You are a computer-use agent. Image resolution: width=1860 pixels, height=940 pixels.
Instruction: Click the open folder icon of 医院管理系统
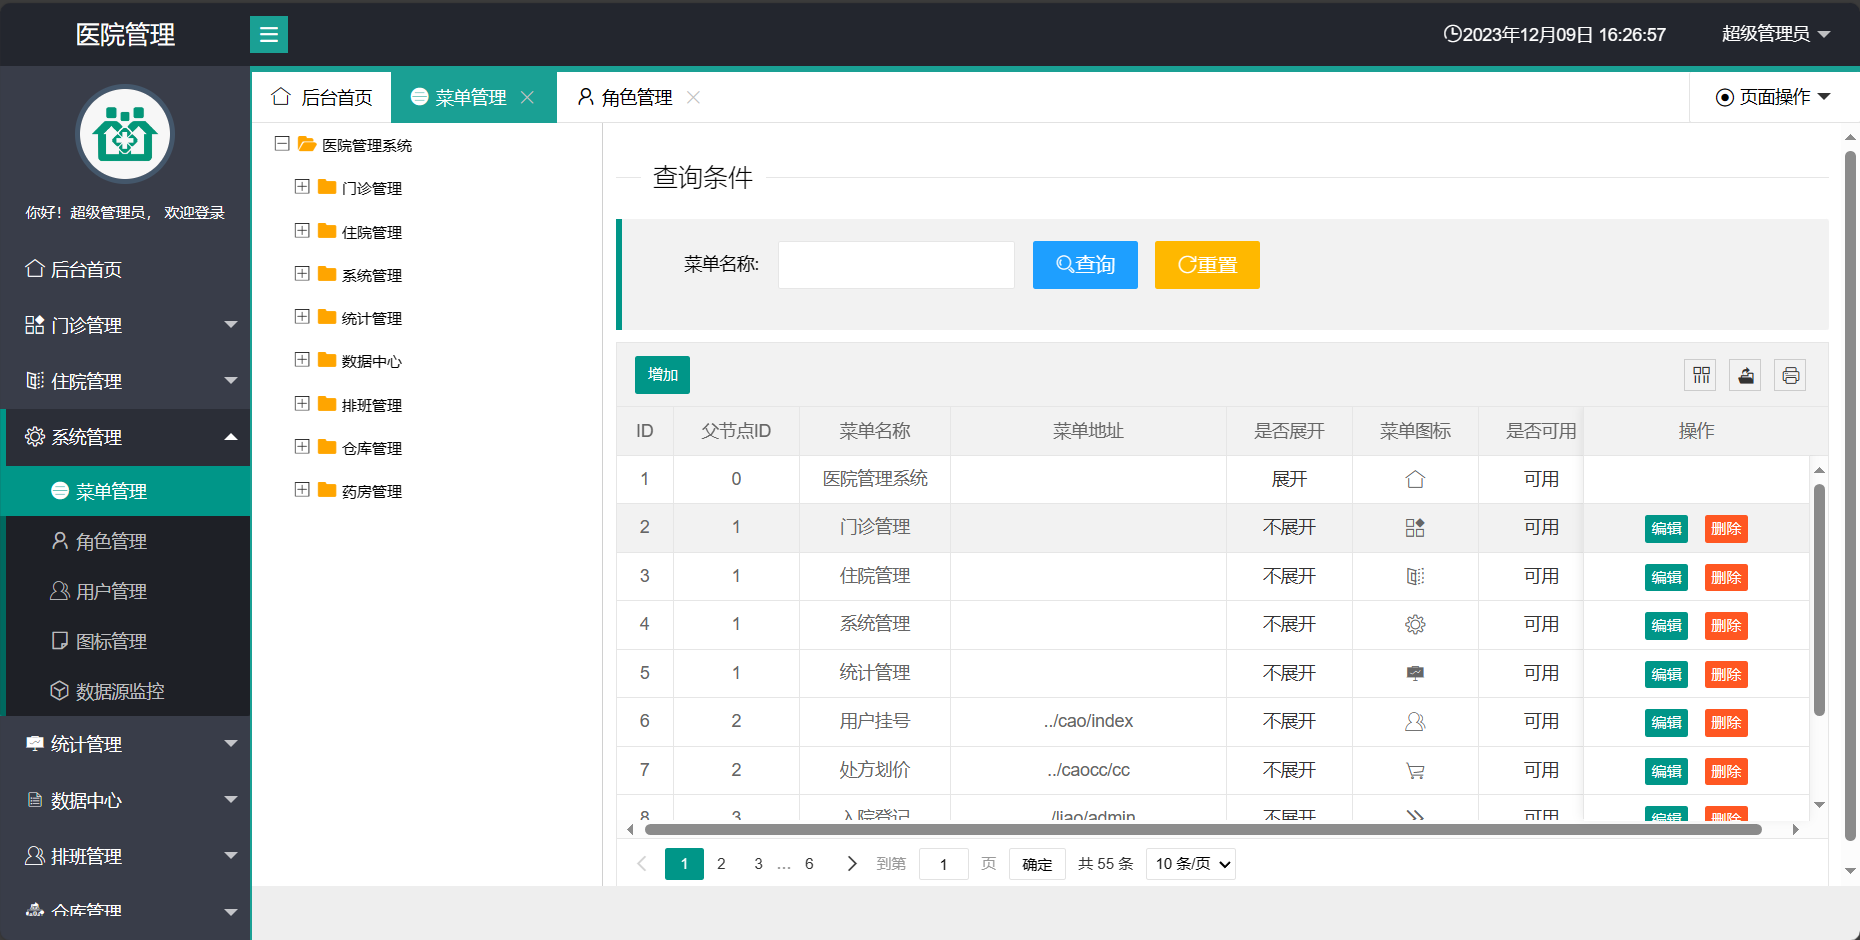(308, 144)
